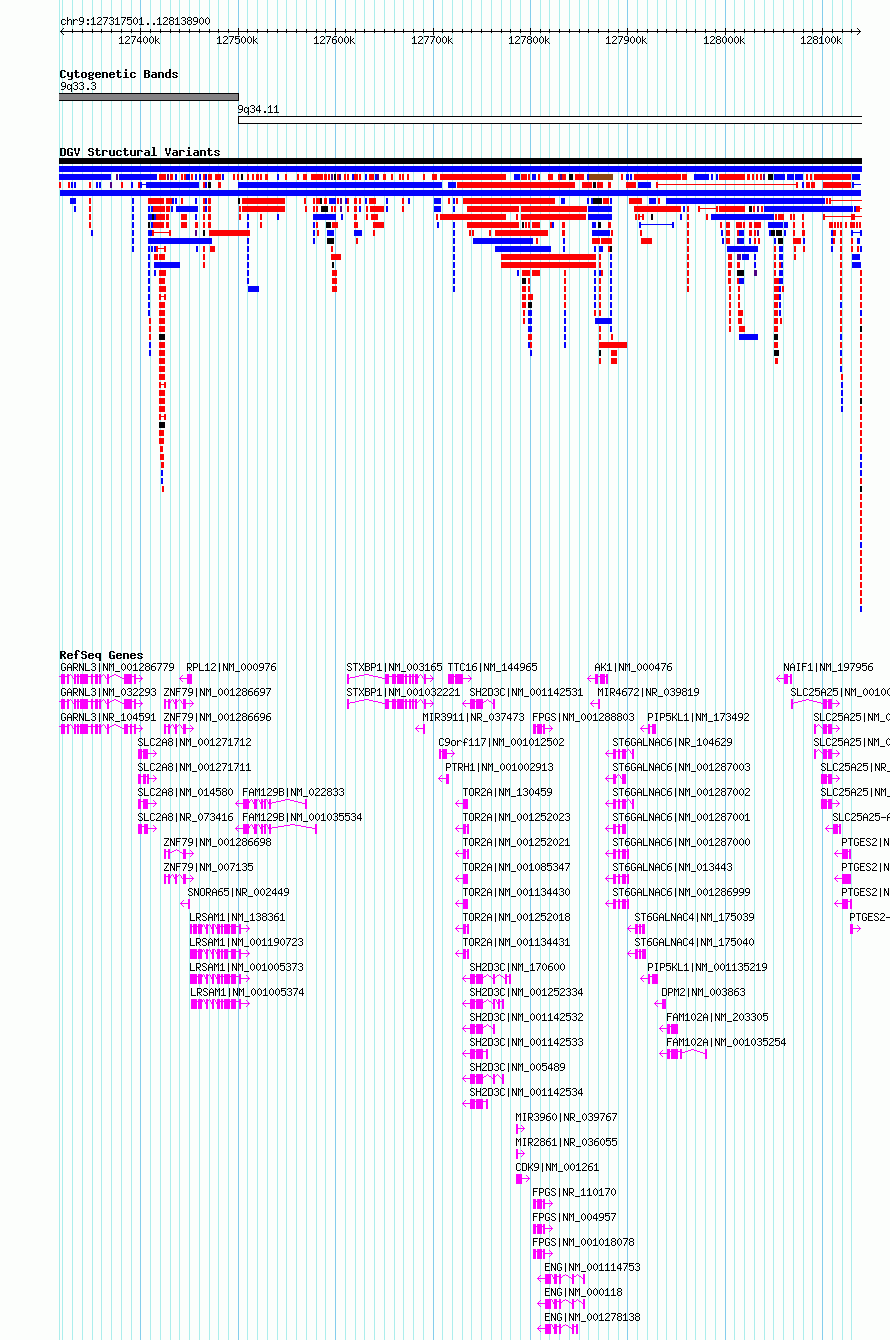Screen dimensions: 890x1340
Task: Click the 127400k ruler tick label
Action: [x=139, y=40]
